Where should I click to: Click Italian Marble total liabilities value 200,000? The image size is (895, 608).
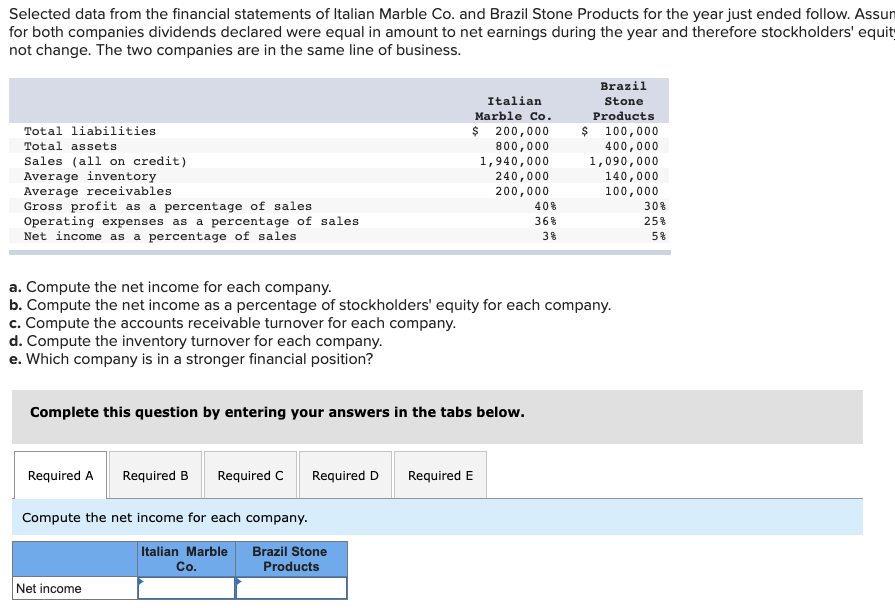point(522,131)
